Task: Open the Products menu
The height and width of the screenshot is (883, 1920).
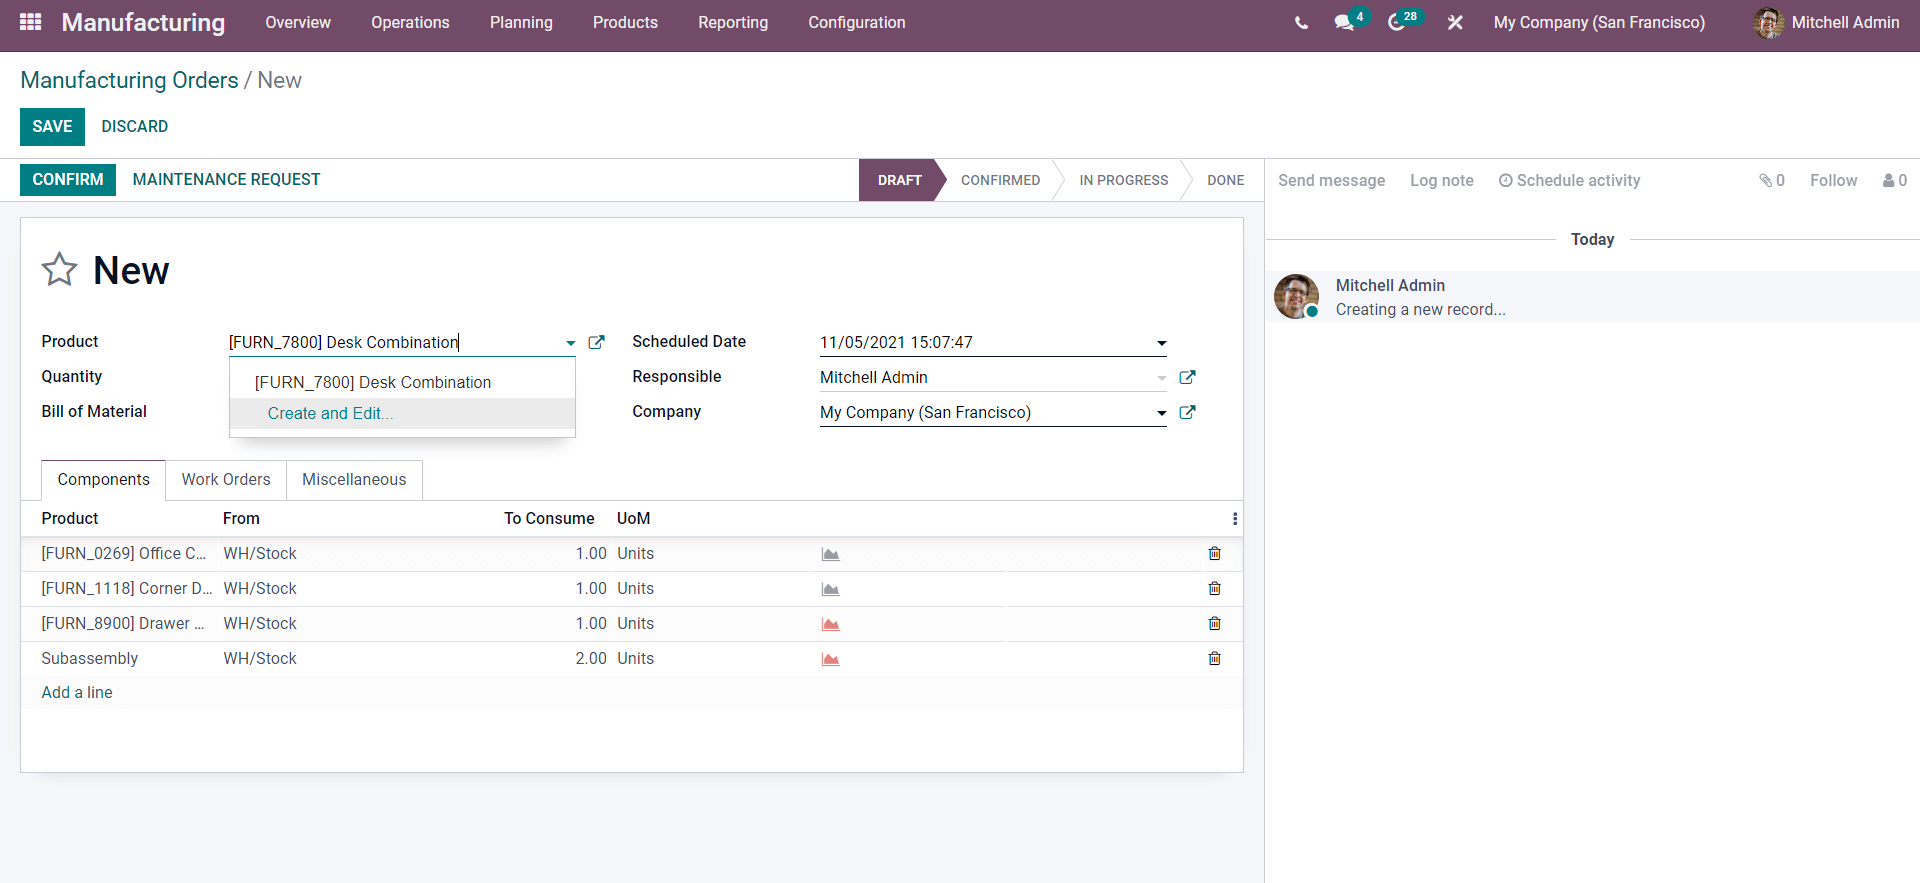Action: [625, 22]
